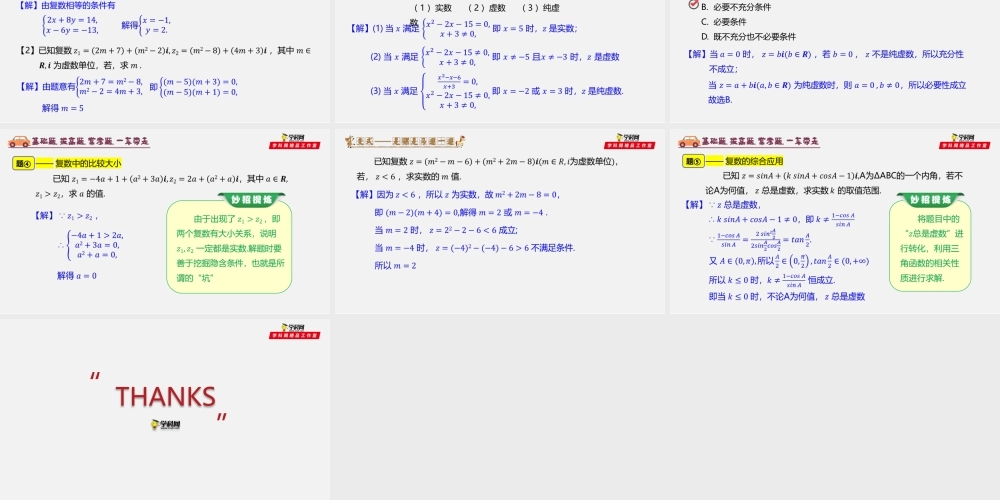The image size is (1000, 500).
Task: Click the text ∵ z 总是虚数
Action: [x=734, y=205]
